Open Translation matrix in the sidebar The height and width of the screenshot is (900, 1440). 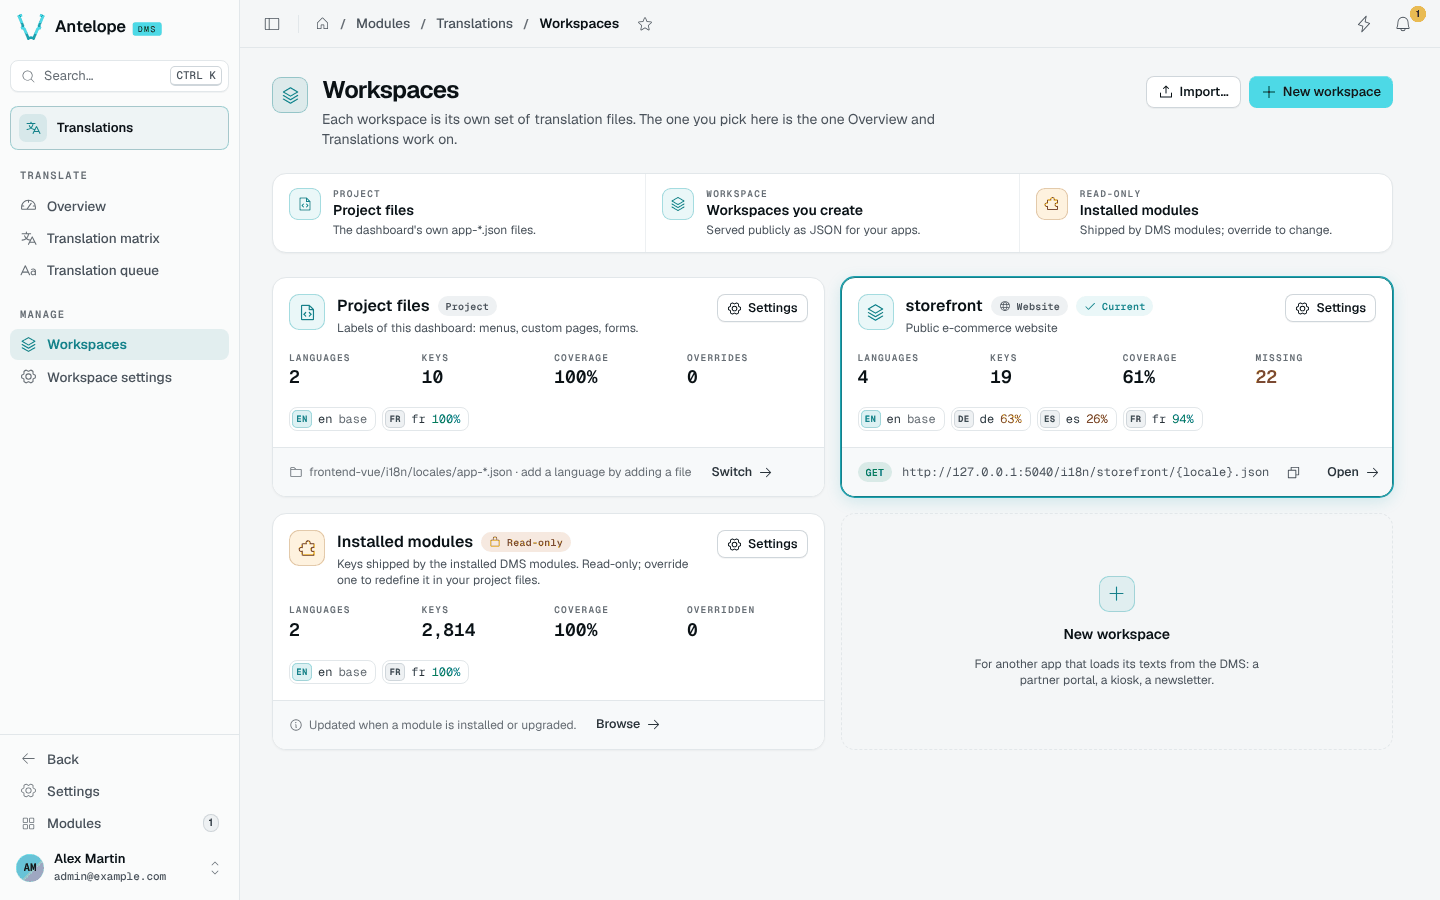[x=119, y=238]
